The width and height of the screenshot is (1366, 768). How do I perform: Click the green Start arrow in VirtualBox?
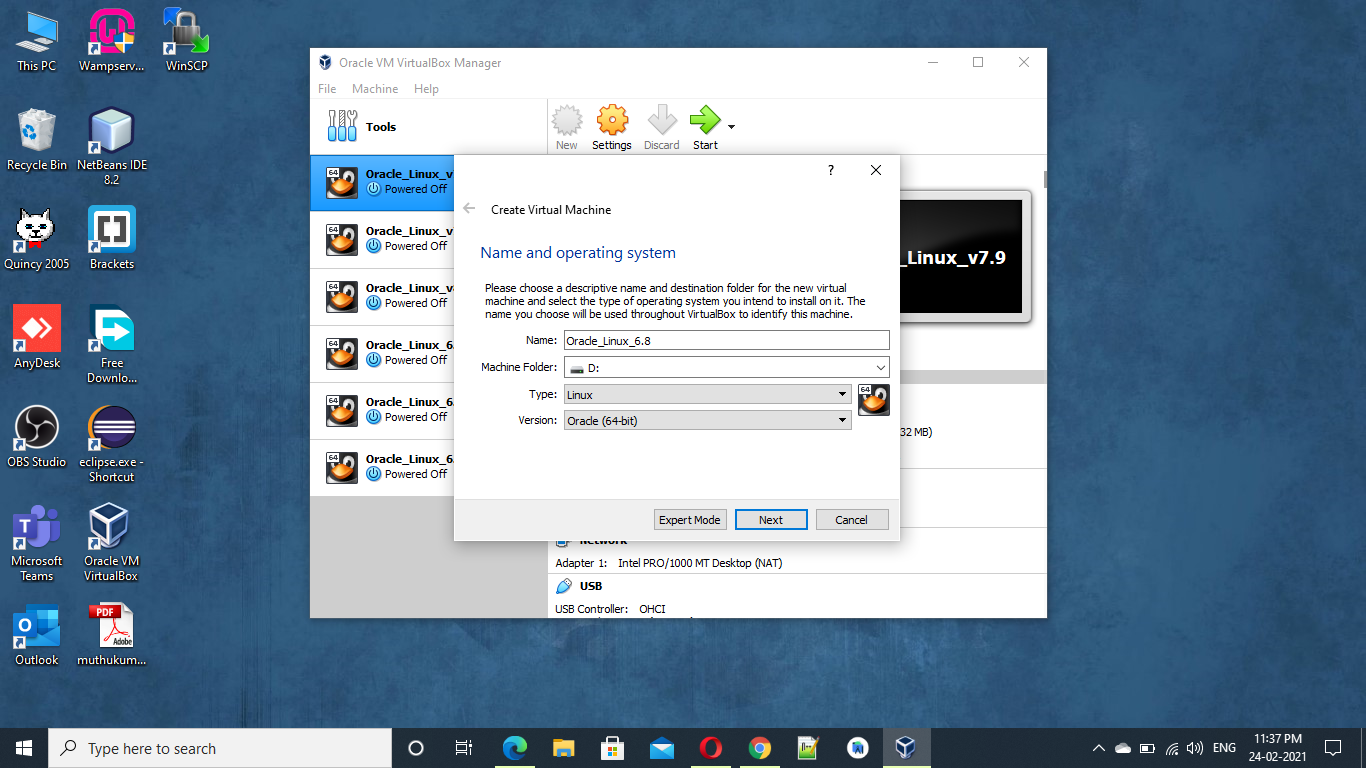coord(705,128)
